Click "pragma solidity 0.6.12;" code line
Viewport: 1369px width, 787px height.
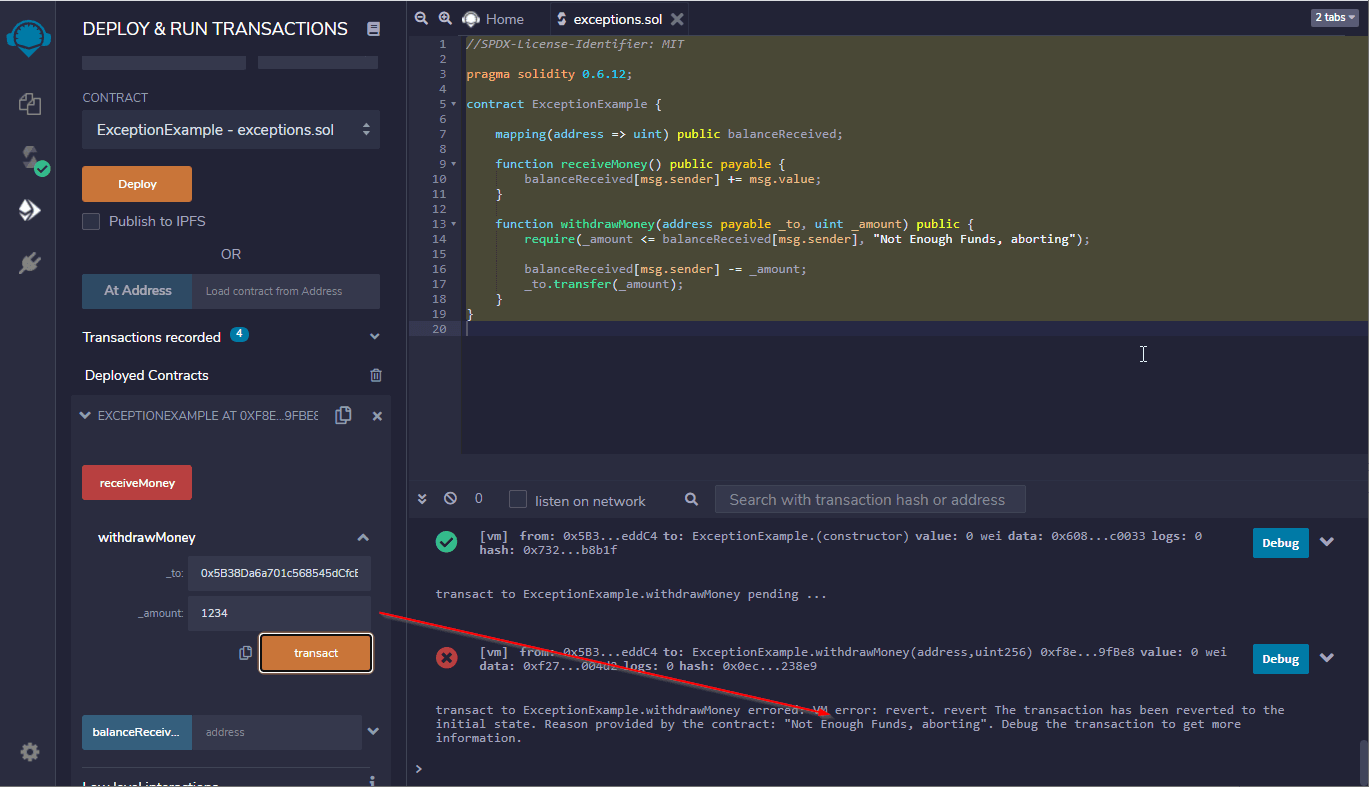tap(549, 74)
